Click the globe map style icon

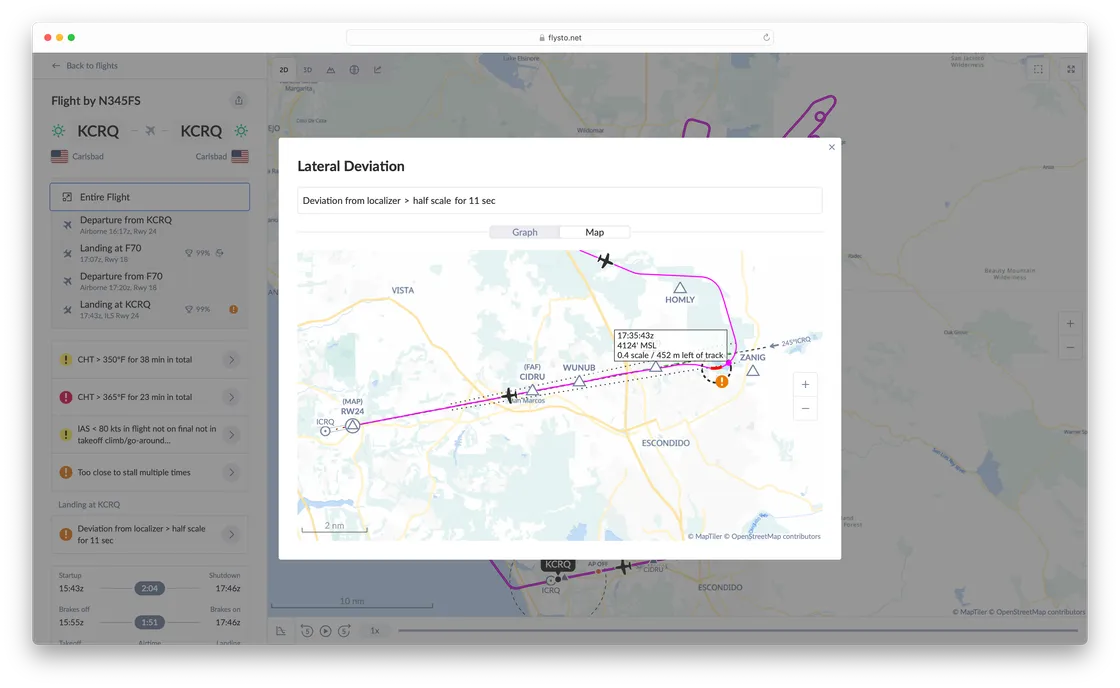(x=354, y=70)
